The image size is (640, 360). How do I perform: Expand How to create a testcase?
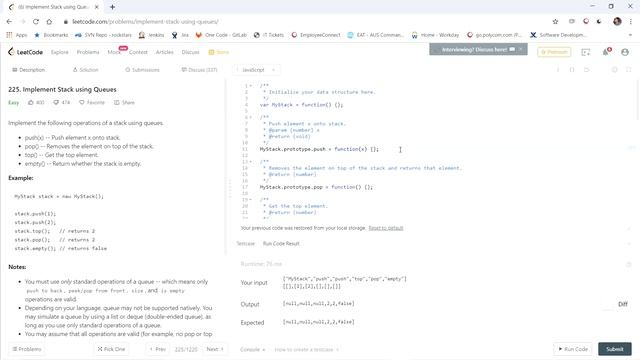click(x=307, y=349)
